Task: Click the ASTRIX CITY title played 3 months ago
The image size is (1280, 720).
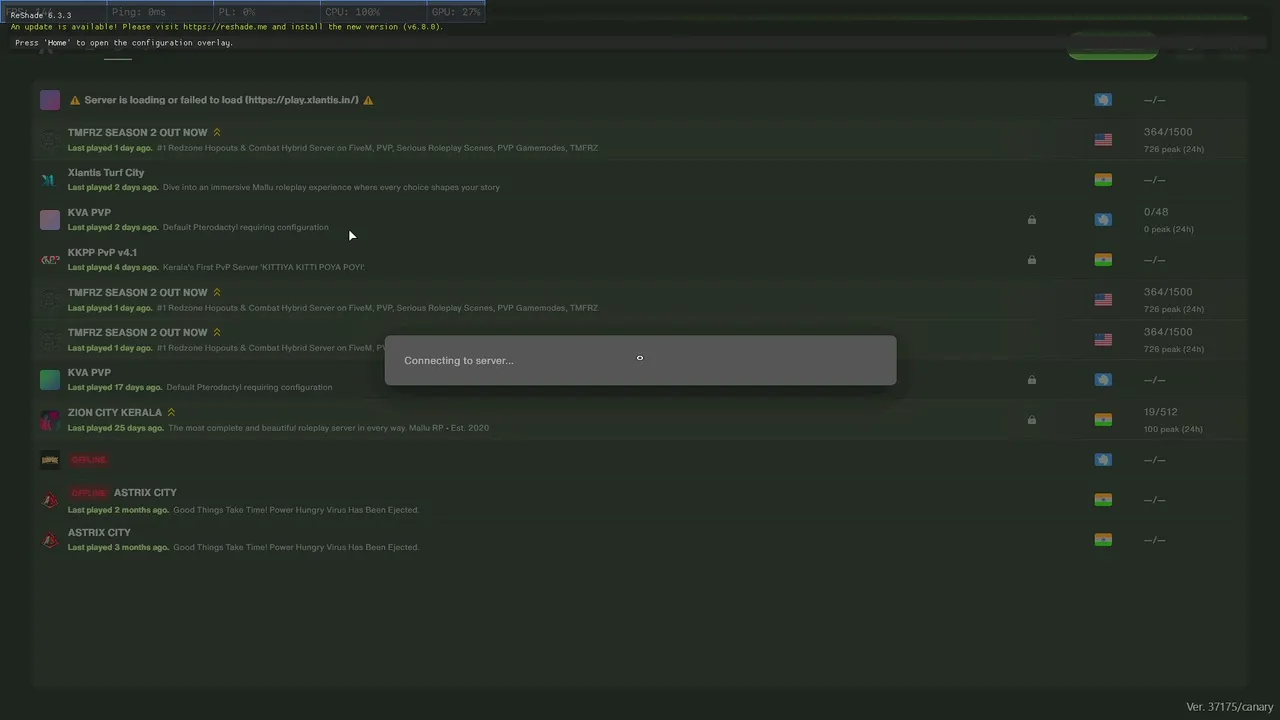Action: coord(99,533)
